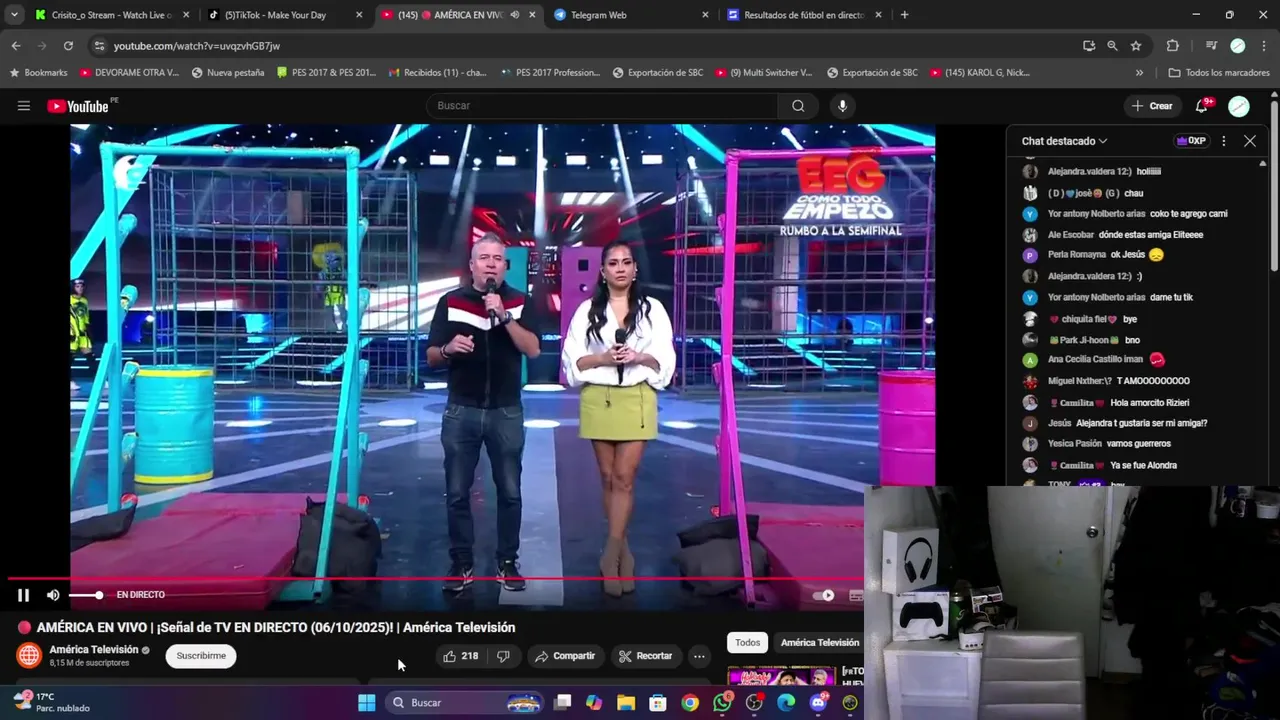Clip the video with Recortar
Viewport: 1280px width, 720px height.
tap(645, 656)
